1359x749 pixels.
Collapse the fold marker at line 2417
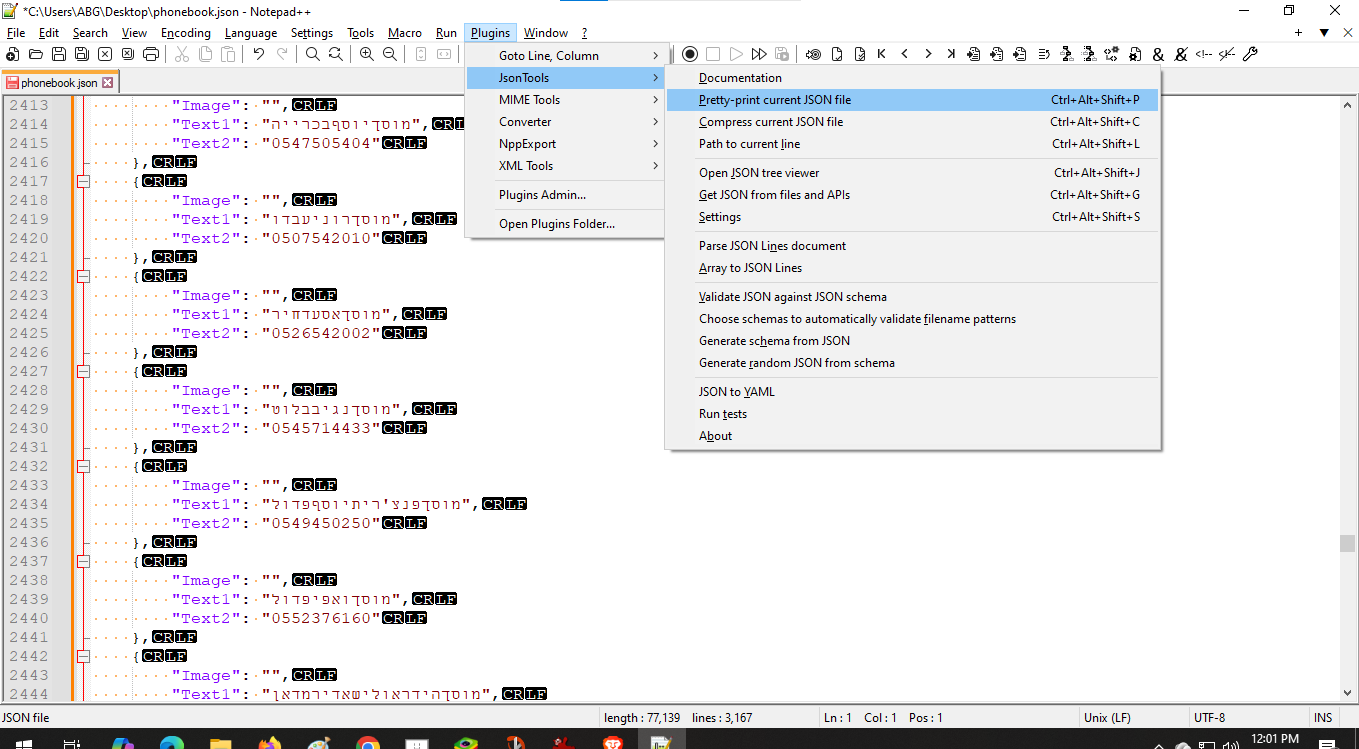coord(83,181)
